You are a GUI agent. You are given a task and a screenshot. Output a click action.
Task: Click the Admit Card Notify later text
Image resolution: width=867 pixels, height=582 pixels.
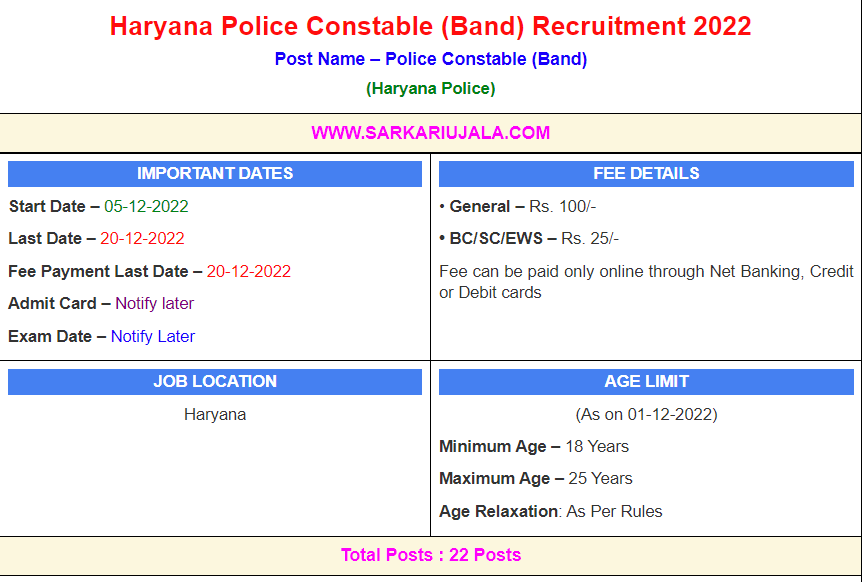pyautogui.click(x=154, y=303)
